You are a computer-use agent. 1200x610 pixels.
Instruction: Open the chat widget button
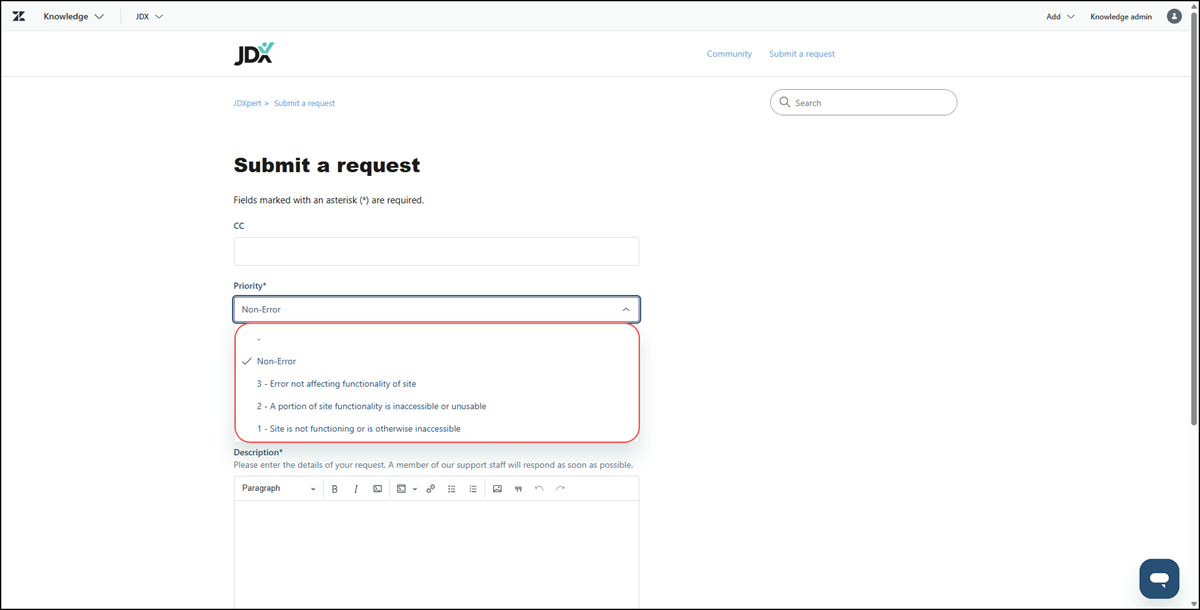tap(1159, 579)
